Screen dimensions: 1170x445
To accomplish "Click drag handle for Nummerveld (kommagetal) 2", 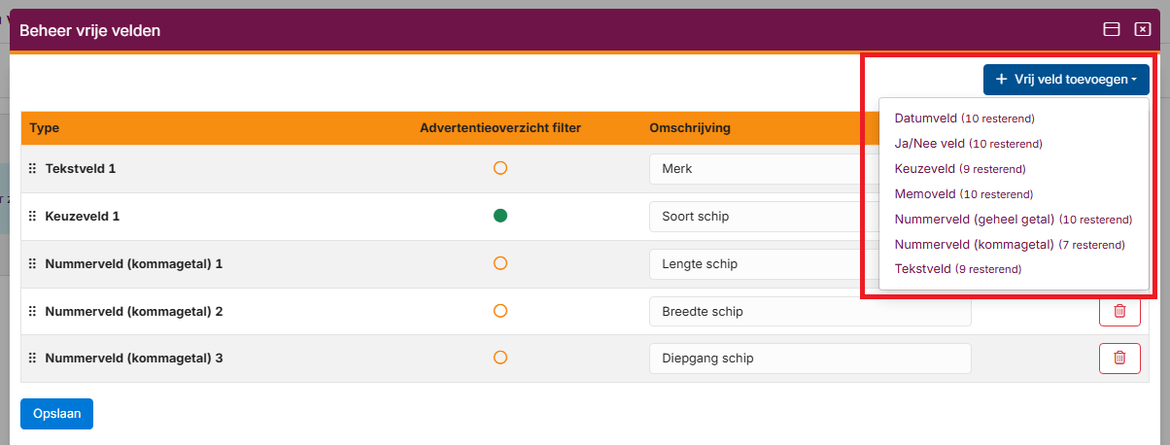I will tap(32, 311).
